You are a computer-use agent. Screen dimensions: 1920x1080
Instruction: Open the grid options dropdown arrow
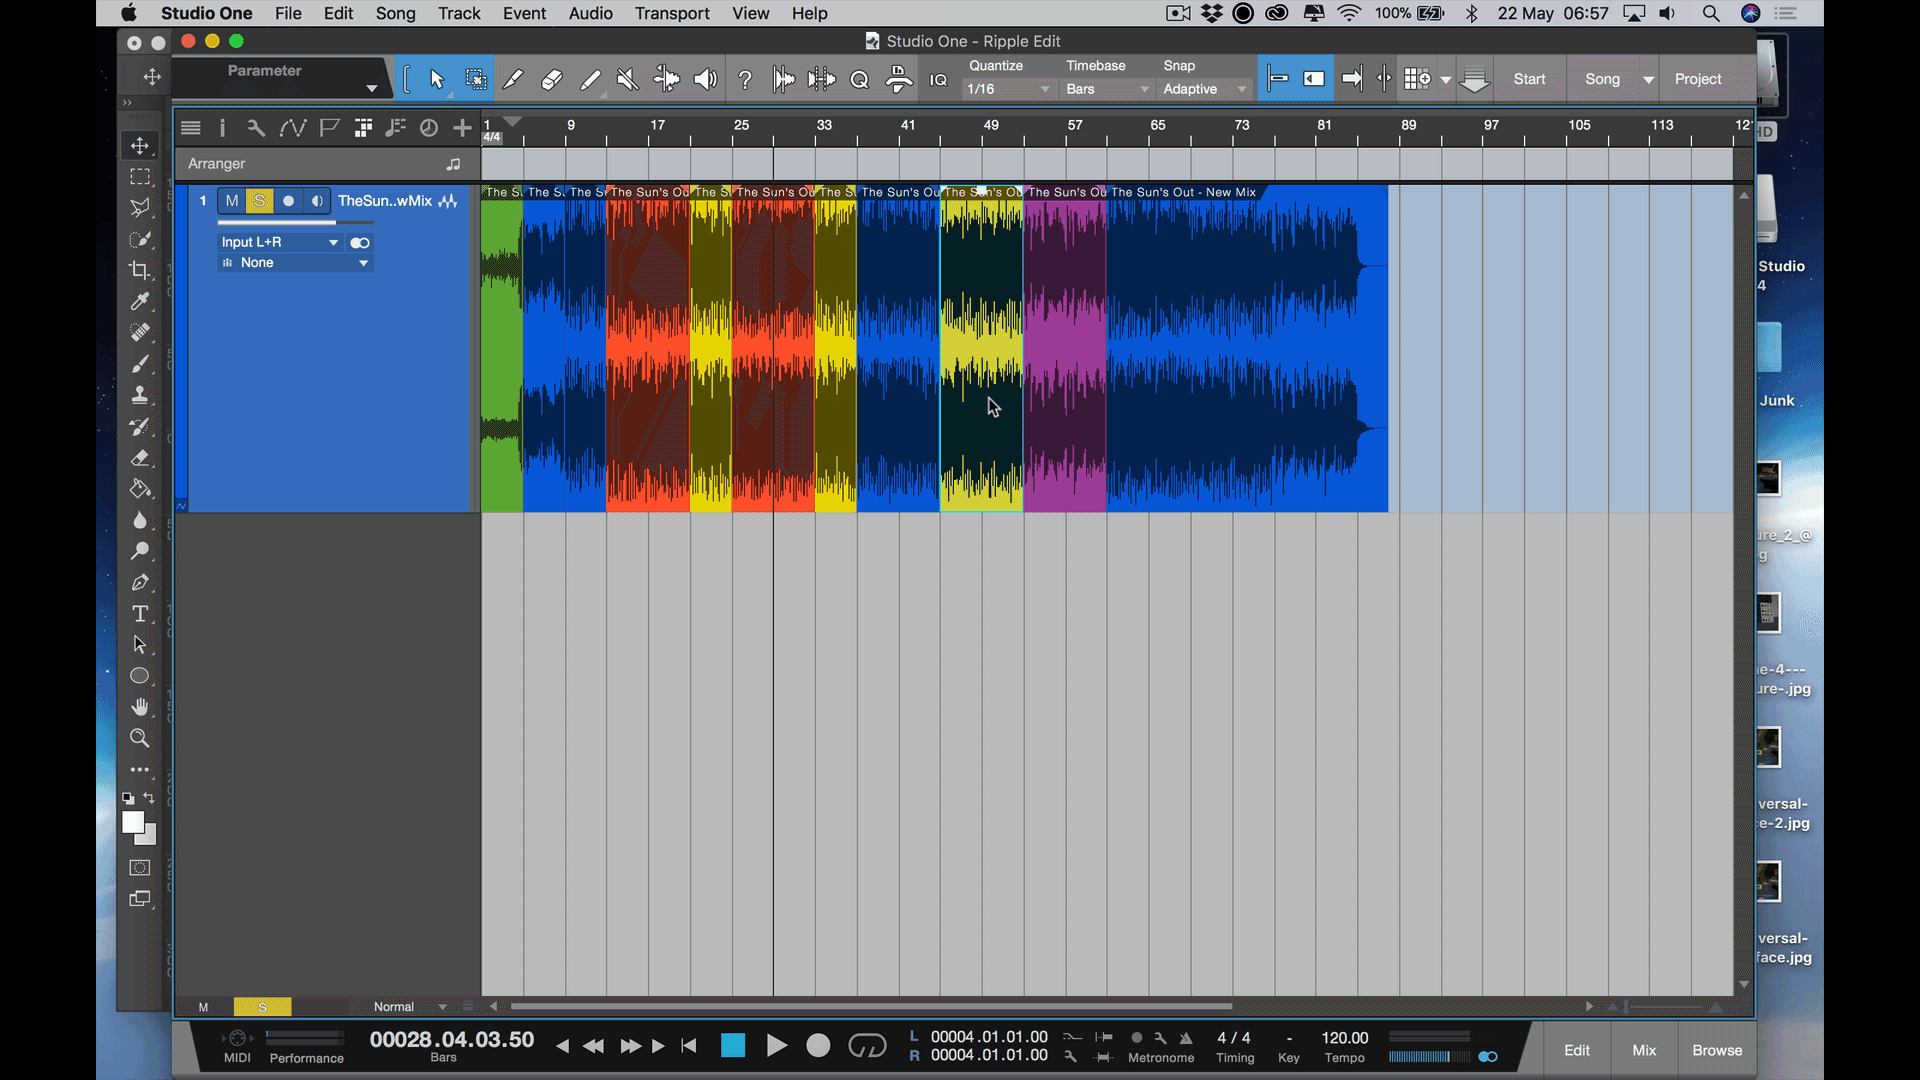coord(1445,80)
